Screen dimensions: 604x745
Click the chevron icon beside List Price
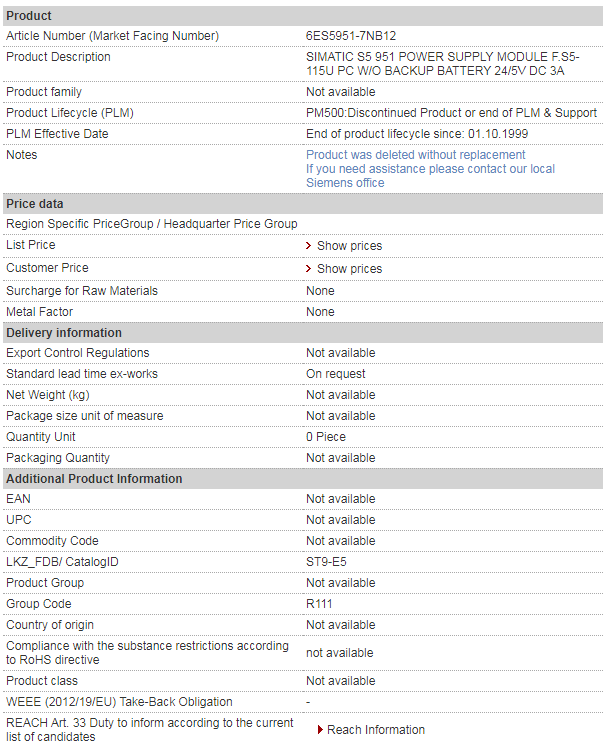pos(309,246)
